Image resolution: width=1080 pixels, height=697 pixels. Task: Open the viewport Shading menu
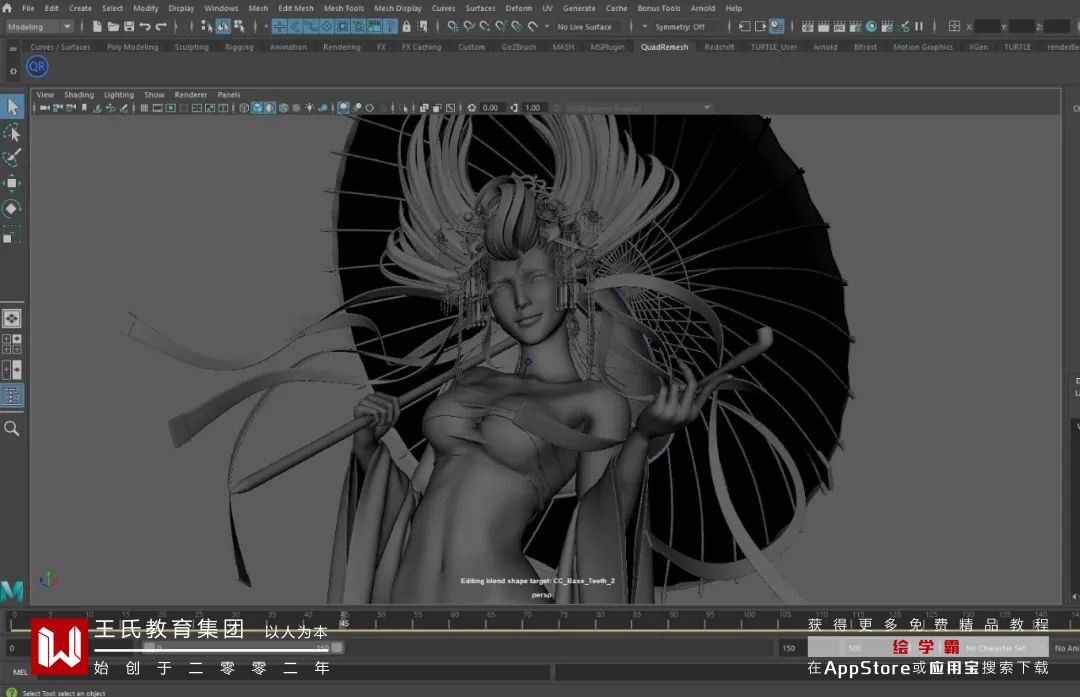(79, 95)
